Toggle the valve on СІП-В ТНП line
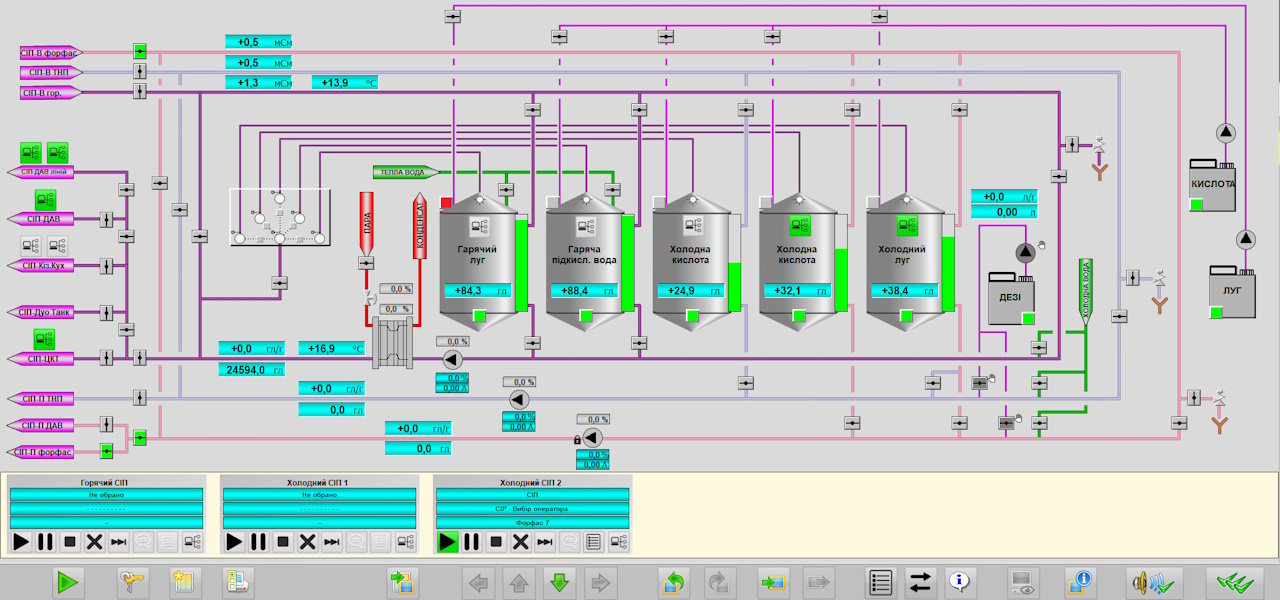Image resolution: width=1280 pixels, height=600 pixels. (140, 72)
